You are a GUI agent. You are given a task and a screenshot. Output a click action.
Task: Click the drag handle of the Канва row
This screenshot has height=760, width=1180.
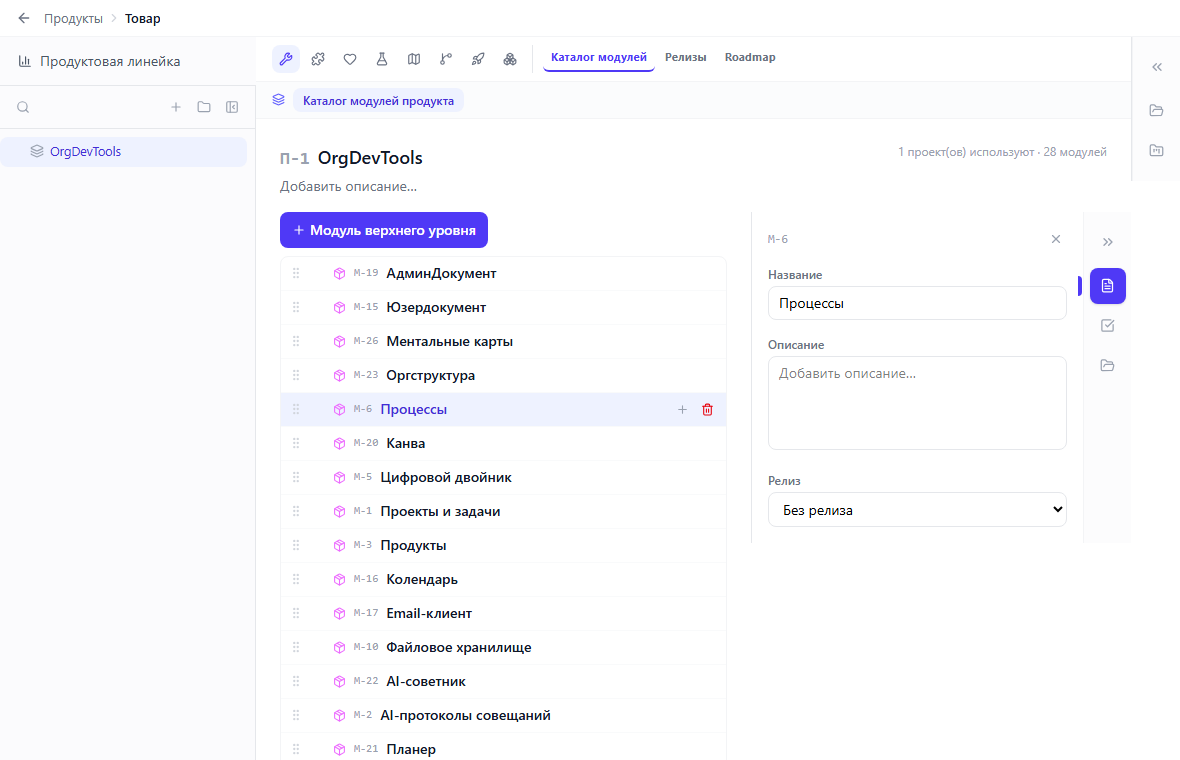296,443
